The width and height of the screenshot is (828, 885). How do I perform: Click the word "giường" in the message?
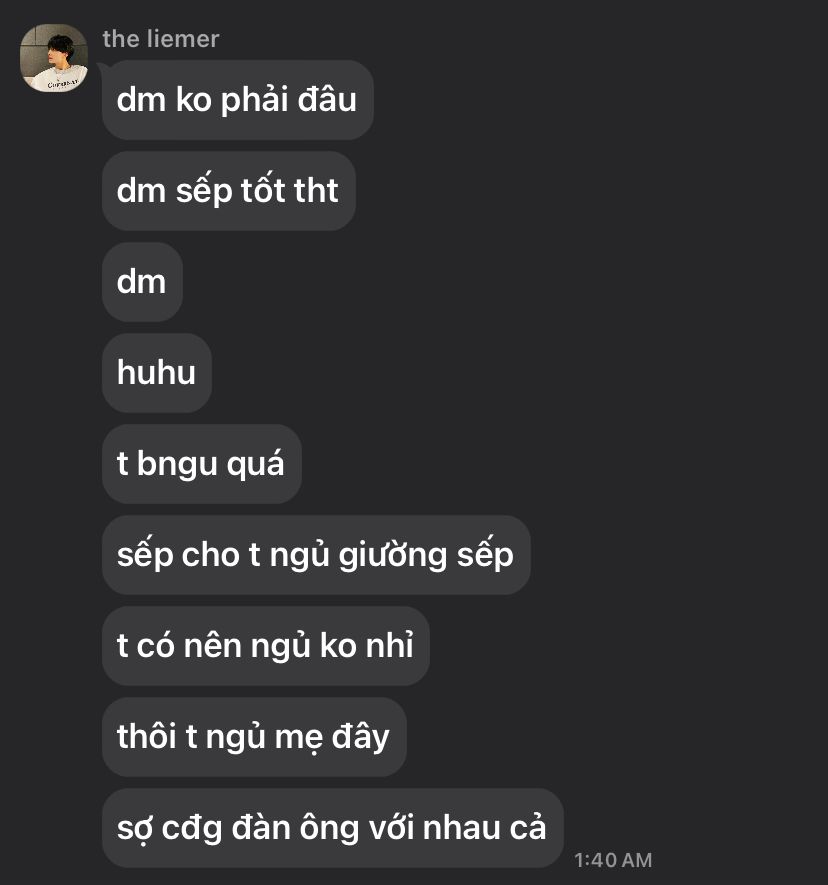(x=393, y=555)
